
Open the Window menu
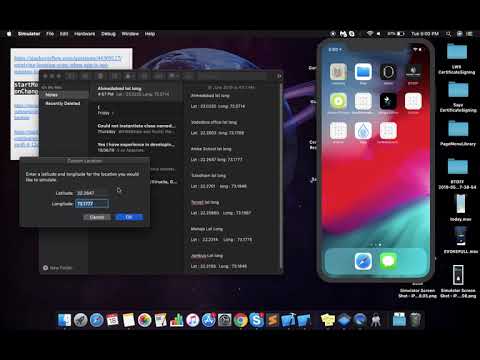[130, 34]
